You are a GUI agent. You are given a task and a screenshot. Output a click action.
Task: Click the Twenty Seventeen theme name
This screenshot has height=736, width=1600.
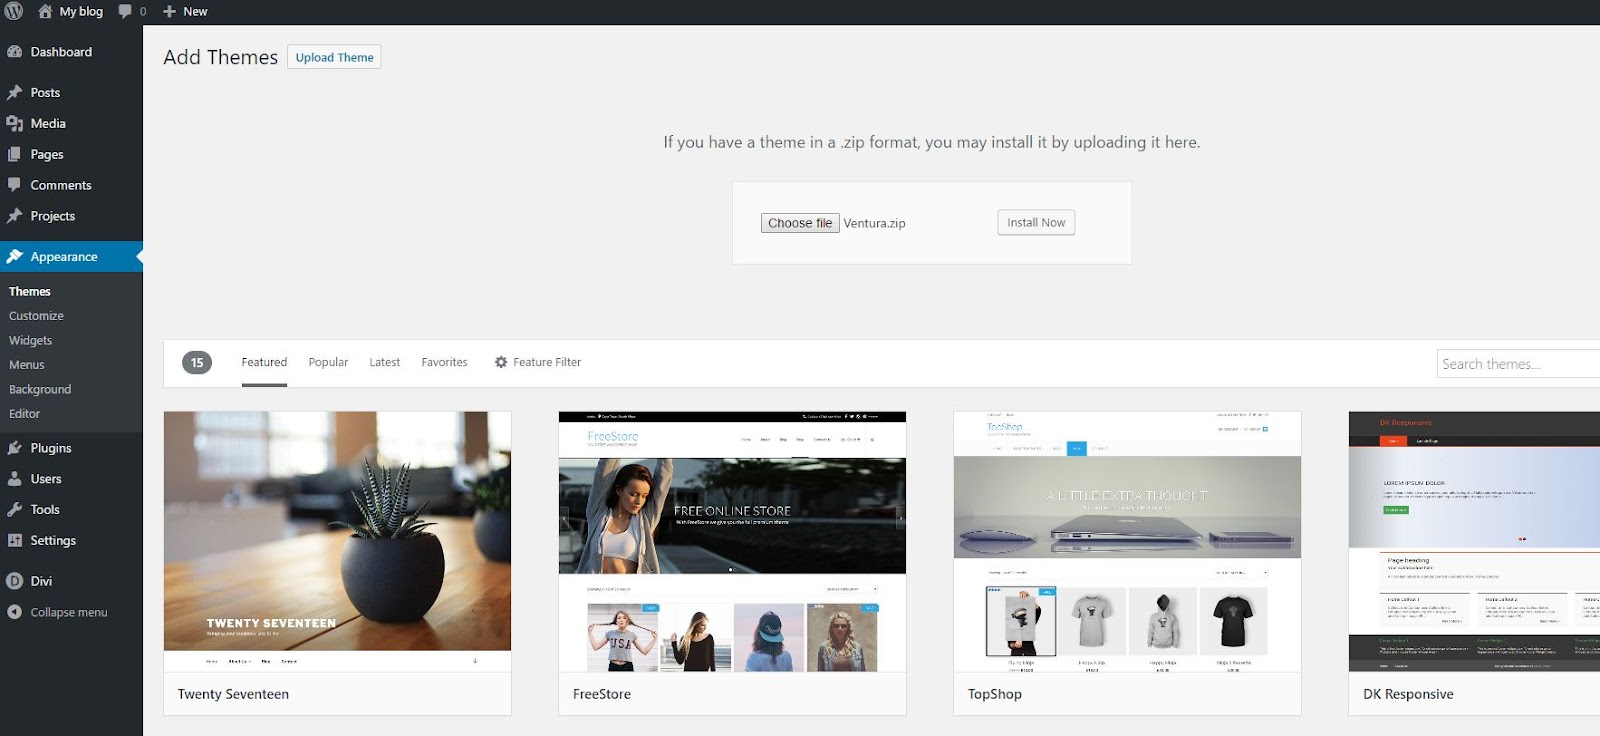(x=233, y=694)
